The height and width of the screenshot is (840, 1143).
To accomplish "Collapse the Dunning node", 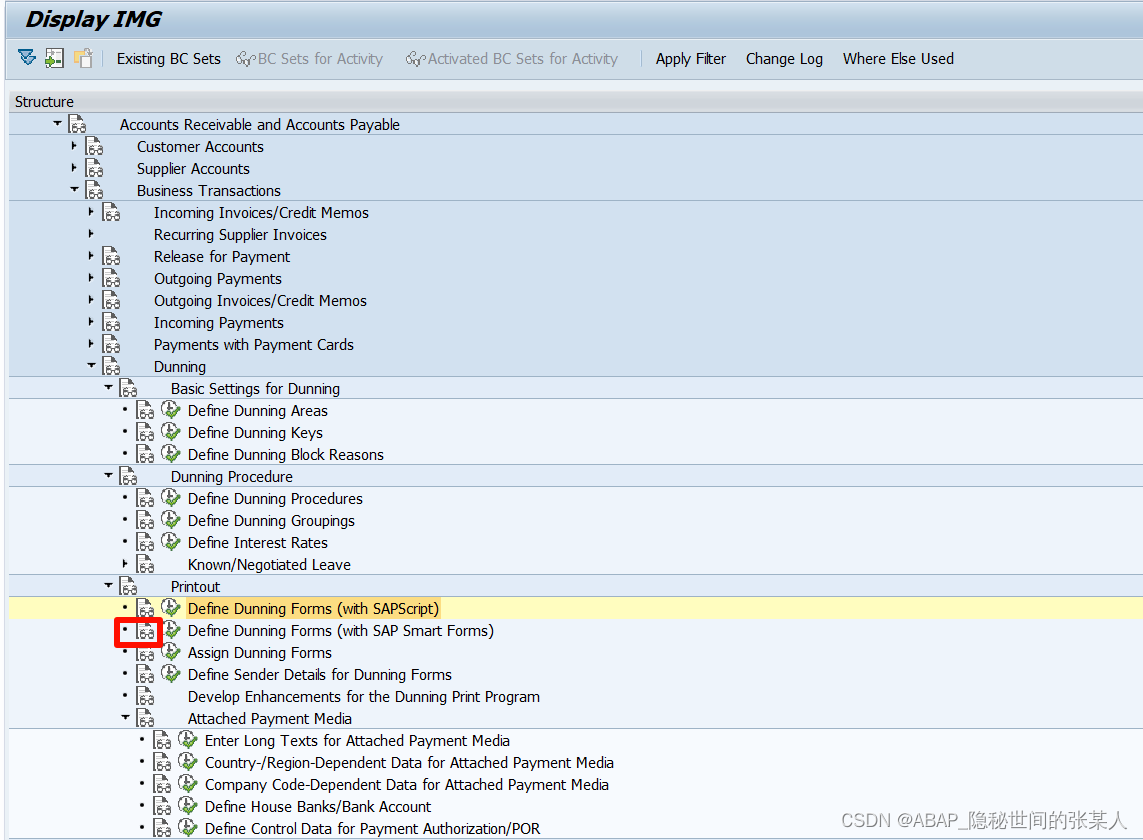I will click(91, 365).
